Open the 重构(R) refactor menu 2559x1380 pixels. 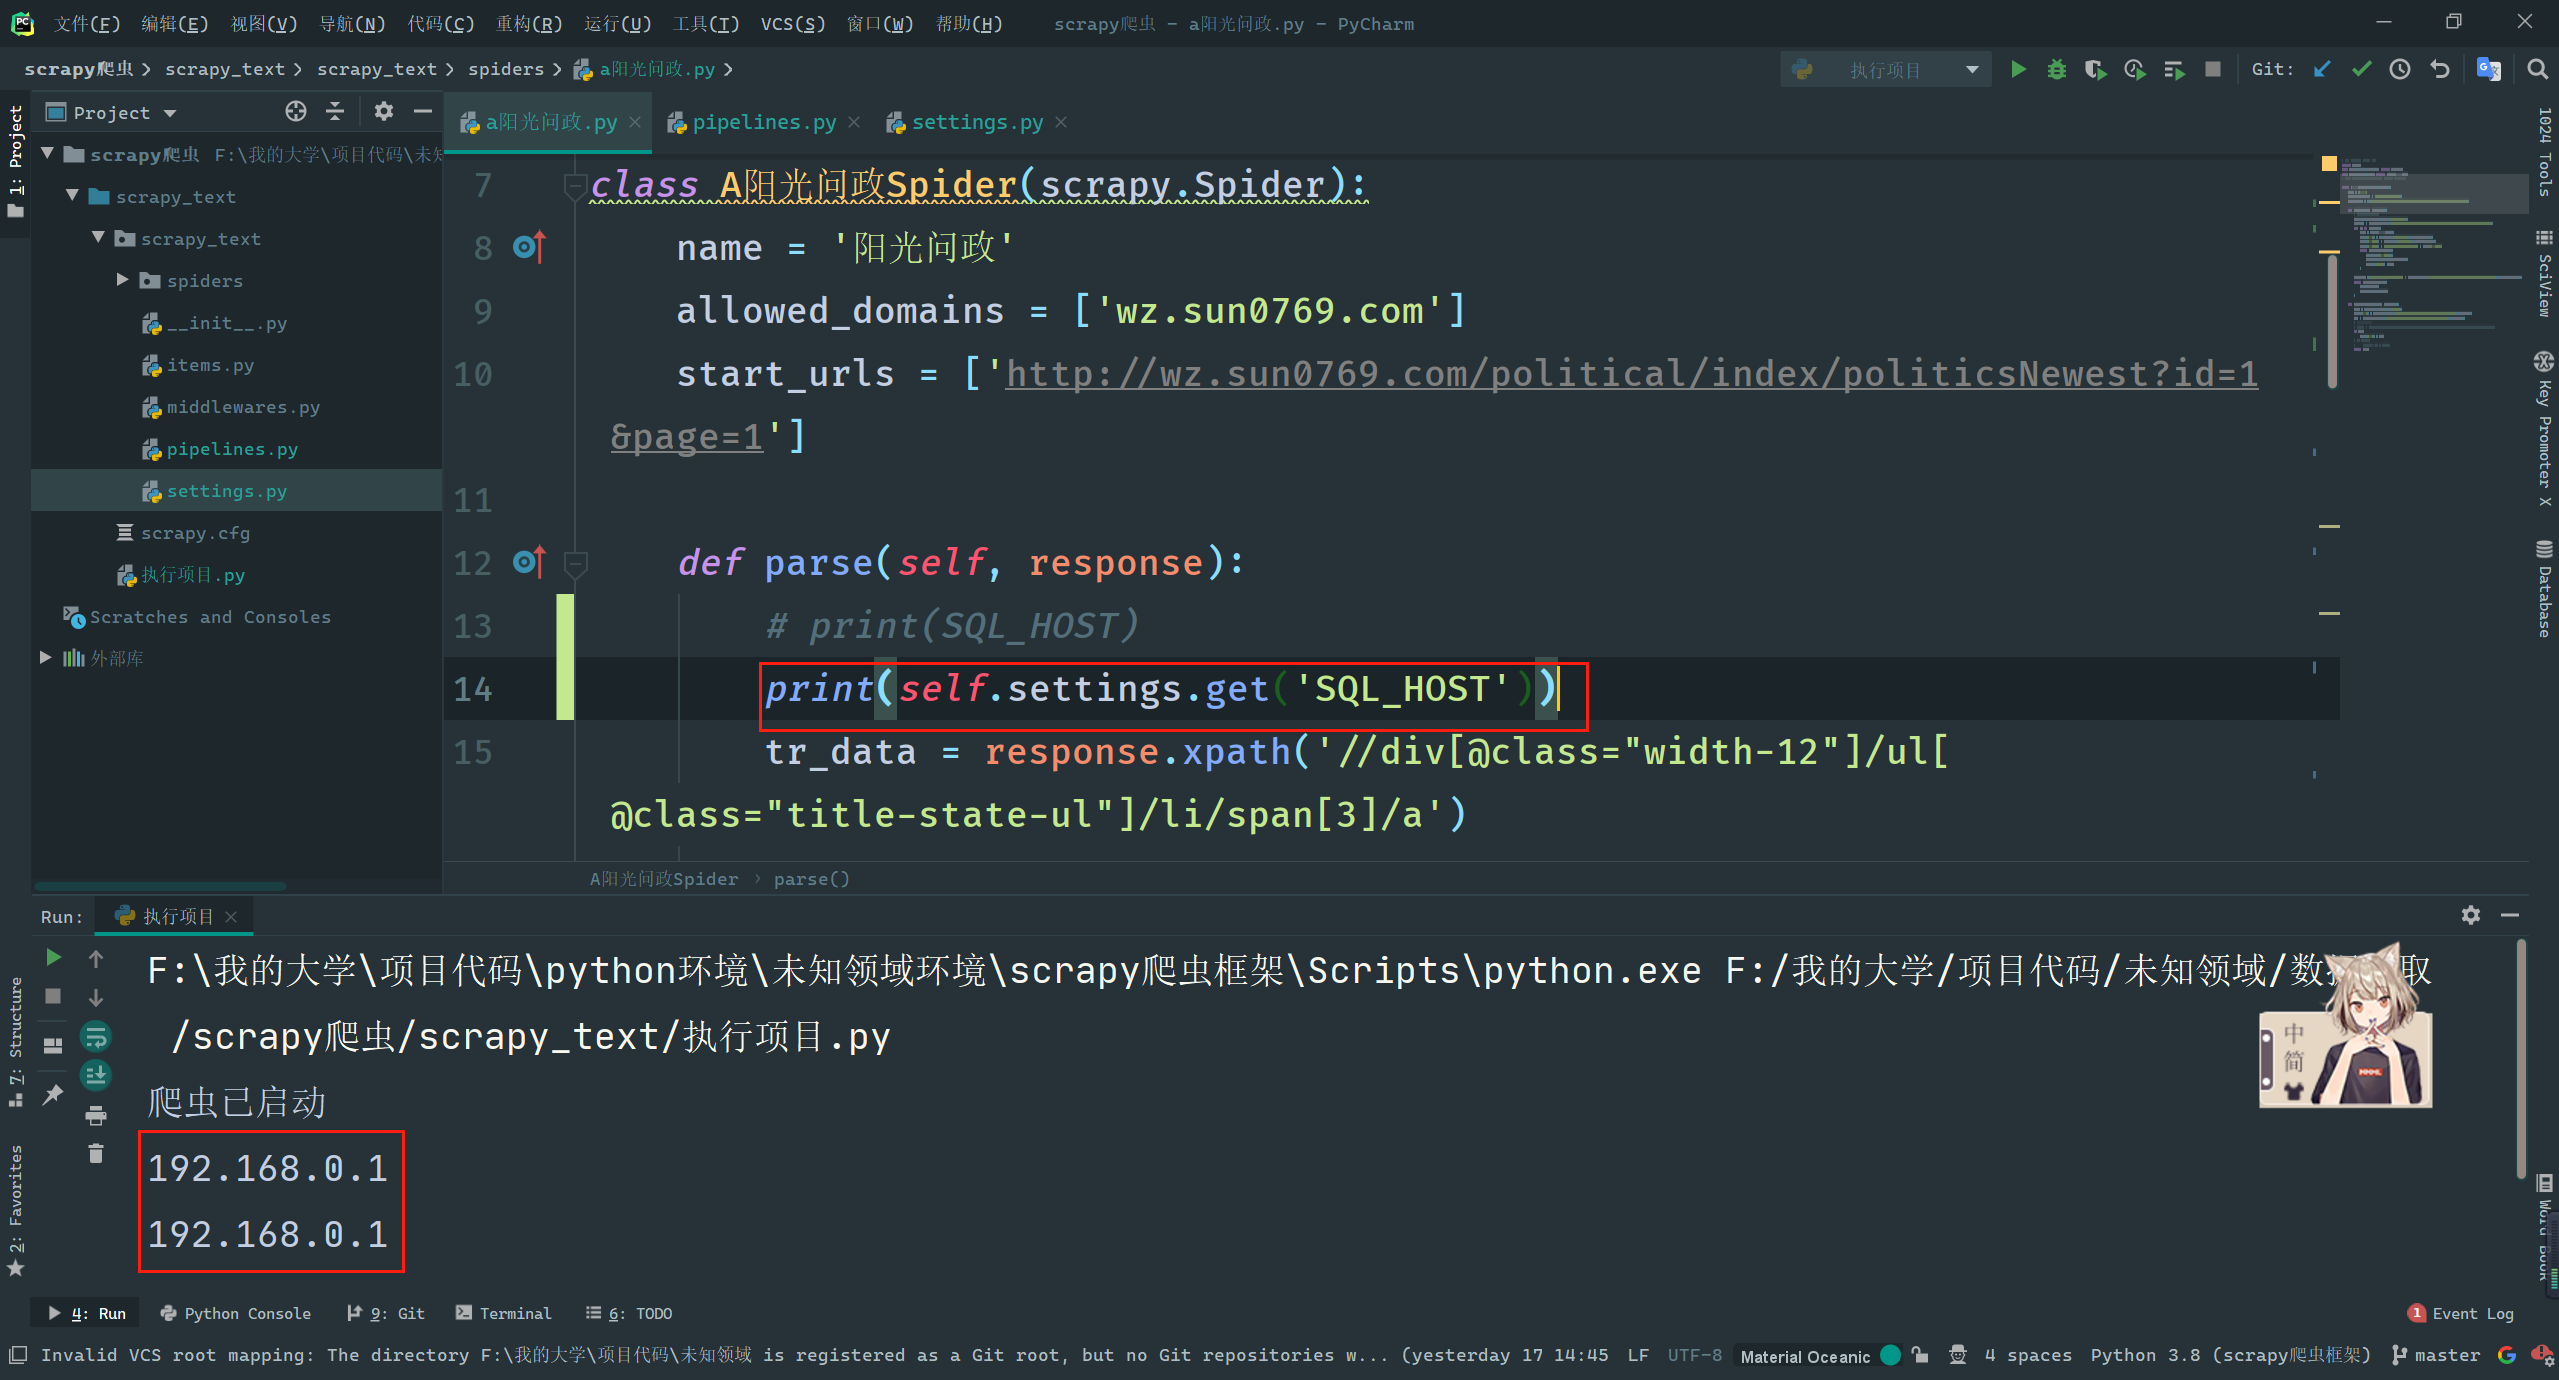point(529,23)
